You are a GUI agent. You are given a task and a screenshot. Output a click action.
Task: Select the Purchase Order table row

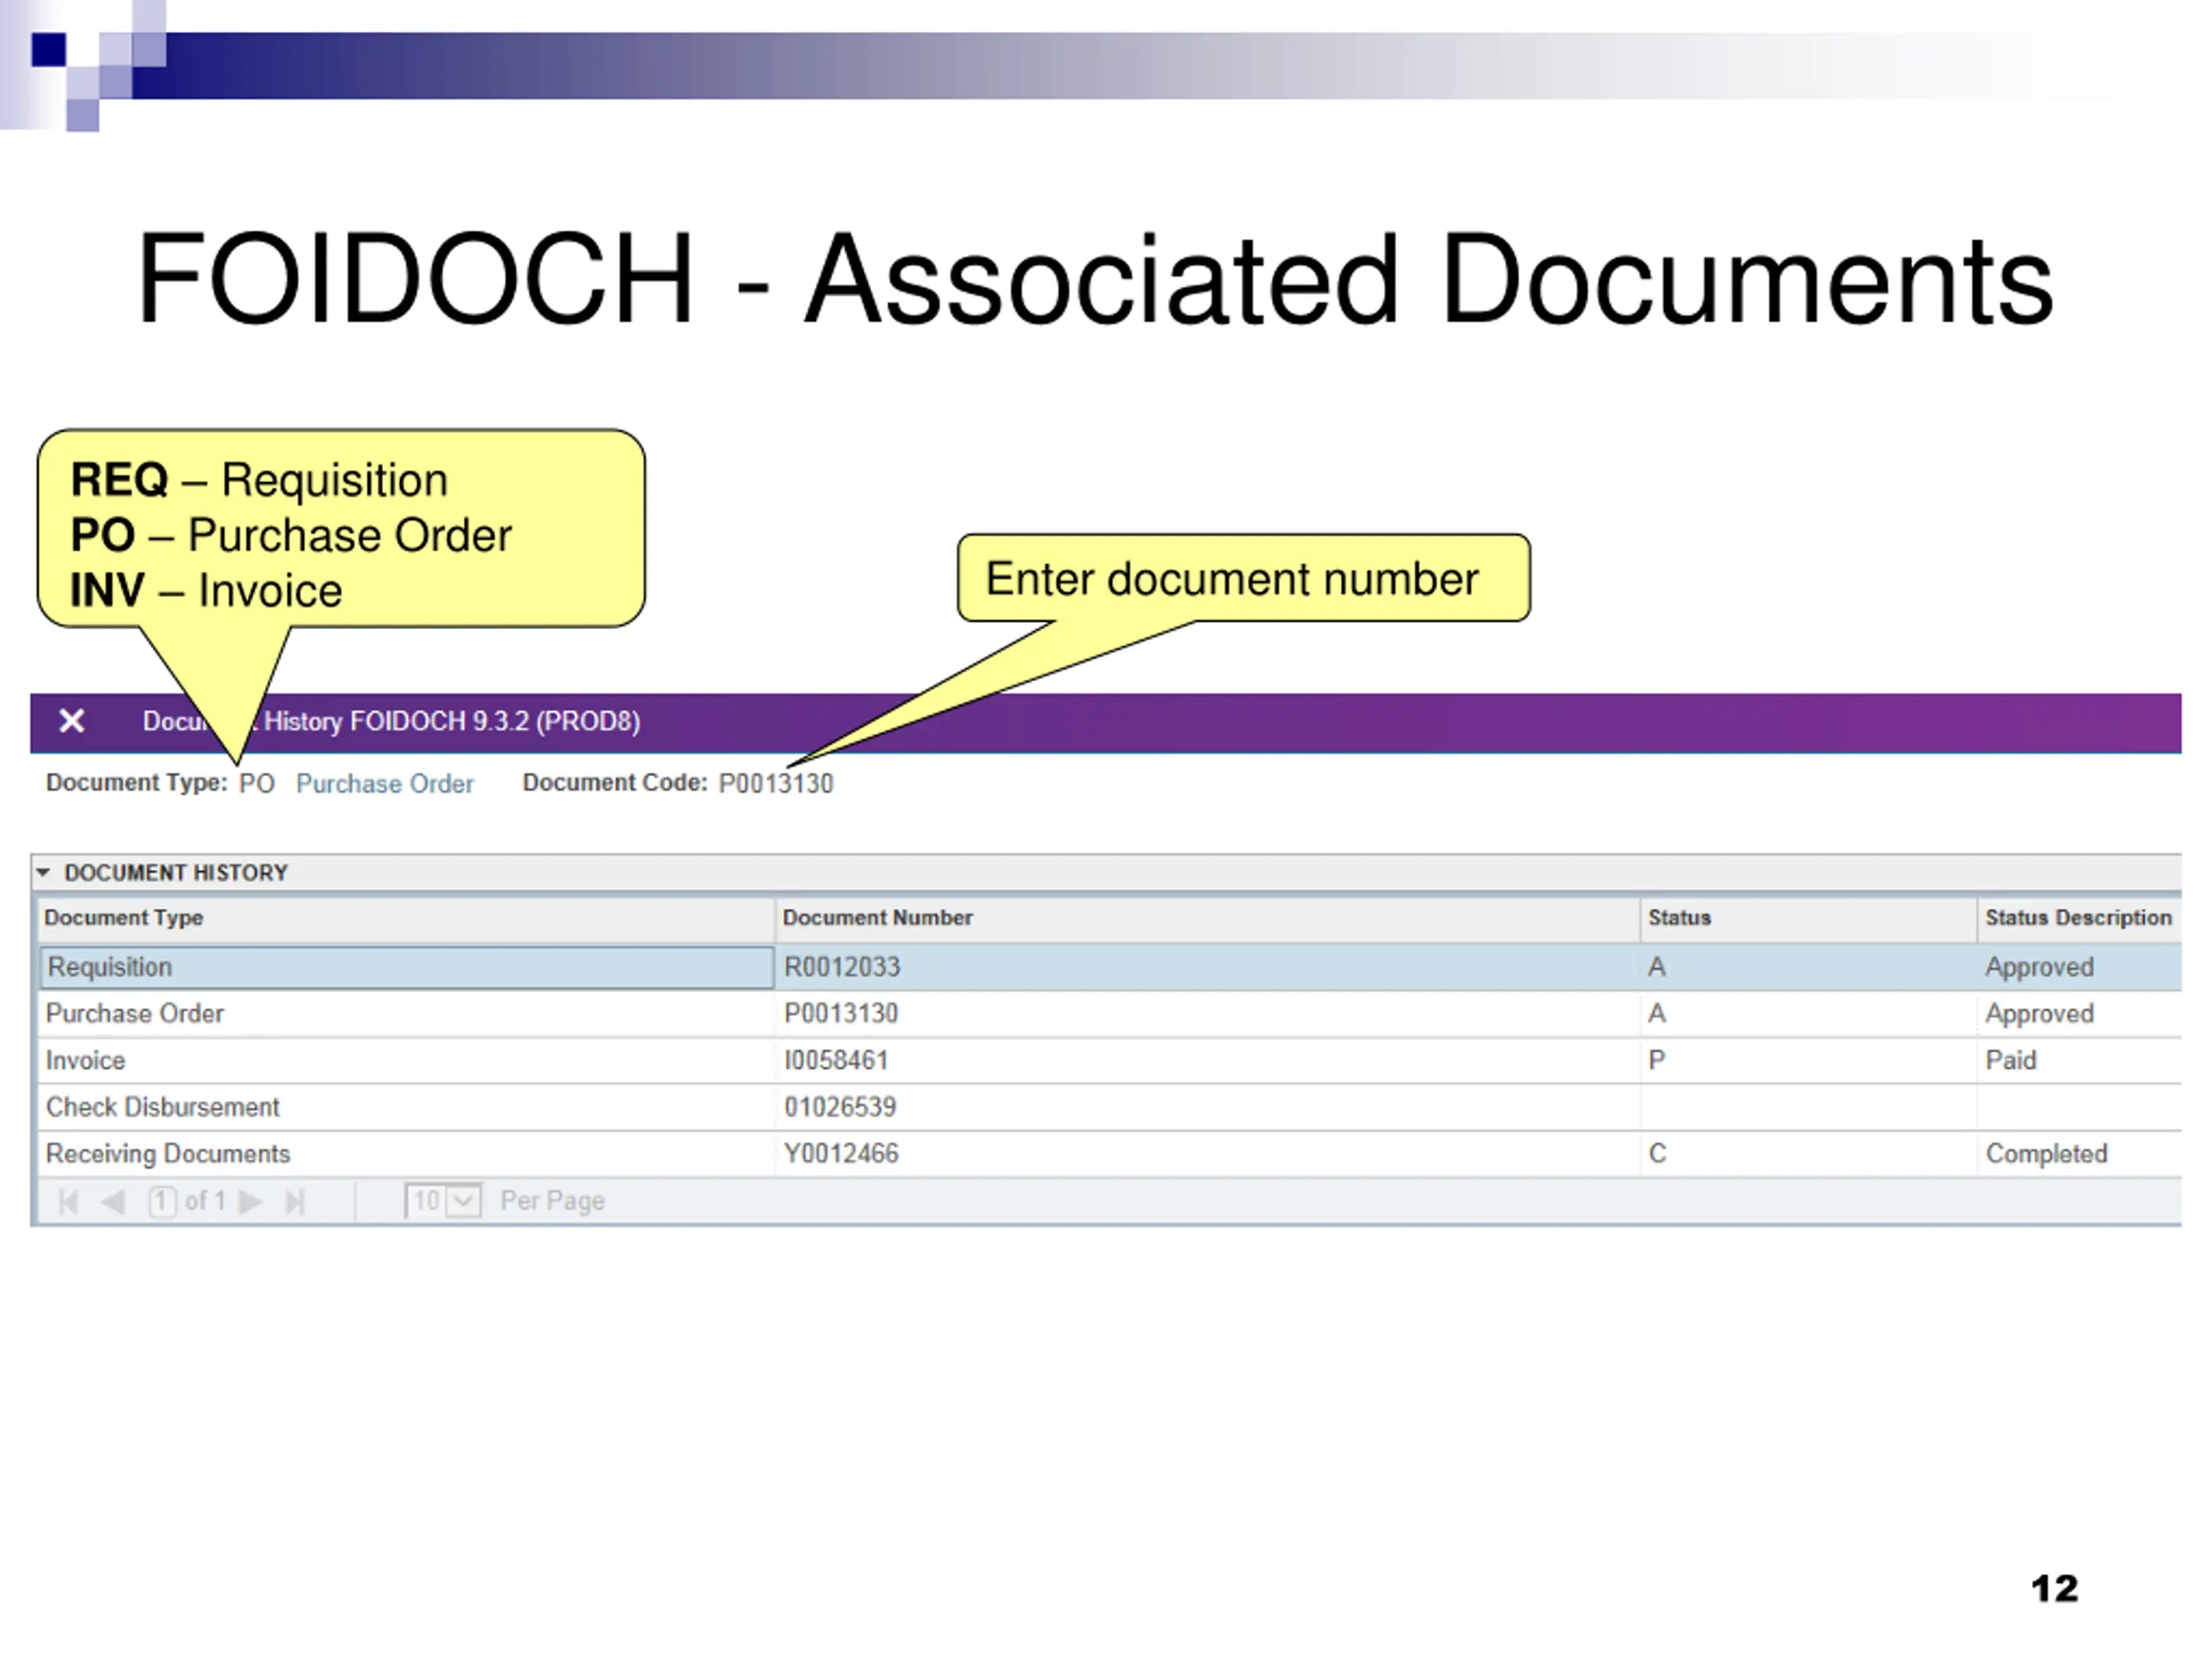coord(1110,1014)
